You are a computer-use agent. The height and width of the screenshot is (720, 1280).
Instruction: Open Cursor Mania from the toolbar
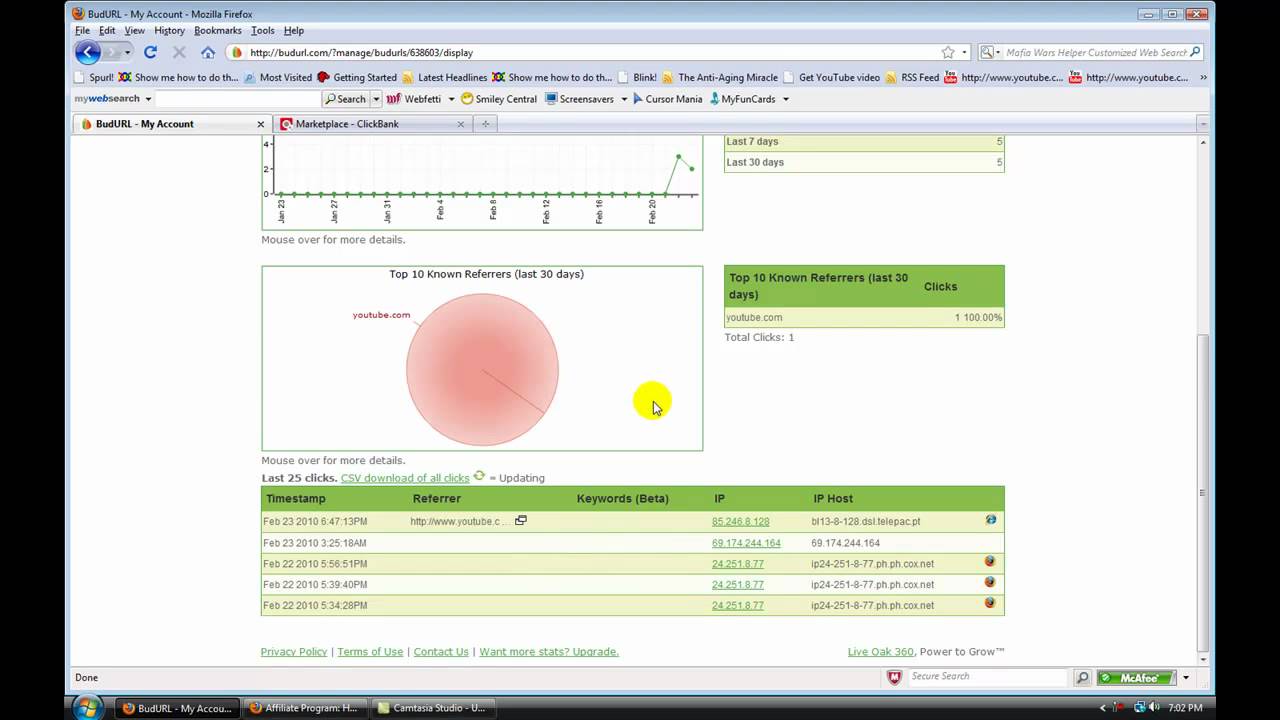click(667, 99)
